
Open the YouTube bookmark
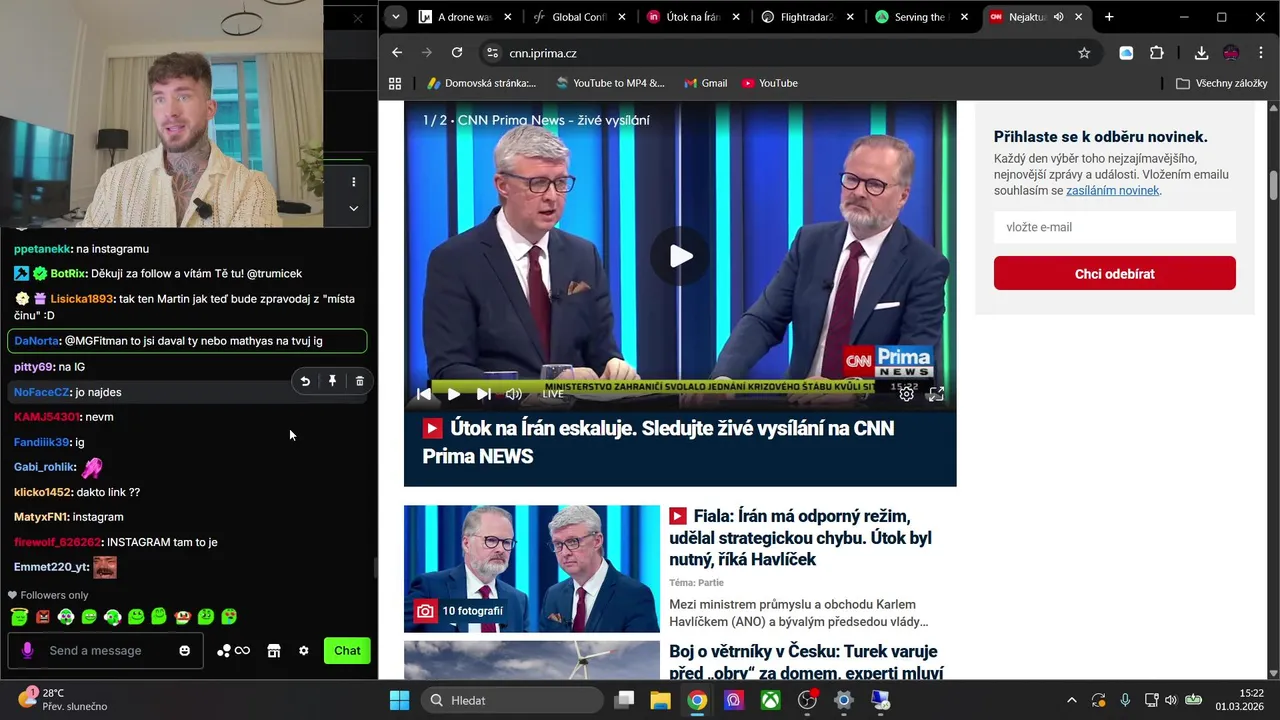(x=770, y=83)
